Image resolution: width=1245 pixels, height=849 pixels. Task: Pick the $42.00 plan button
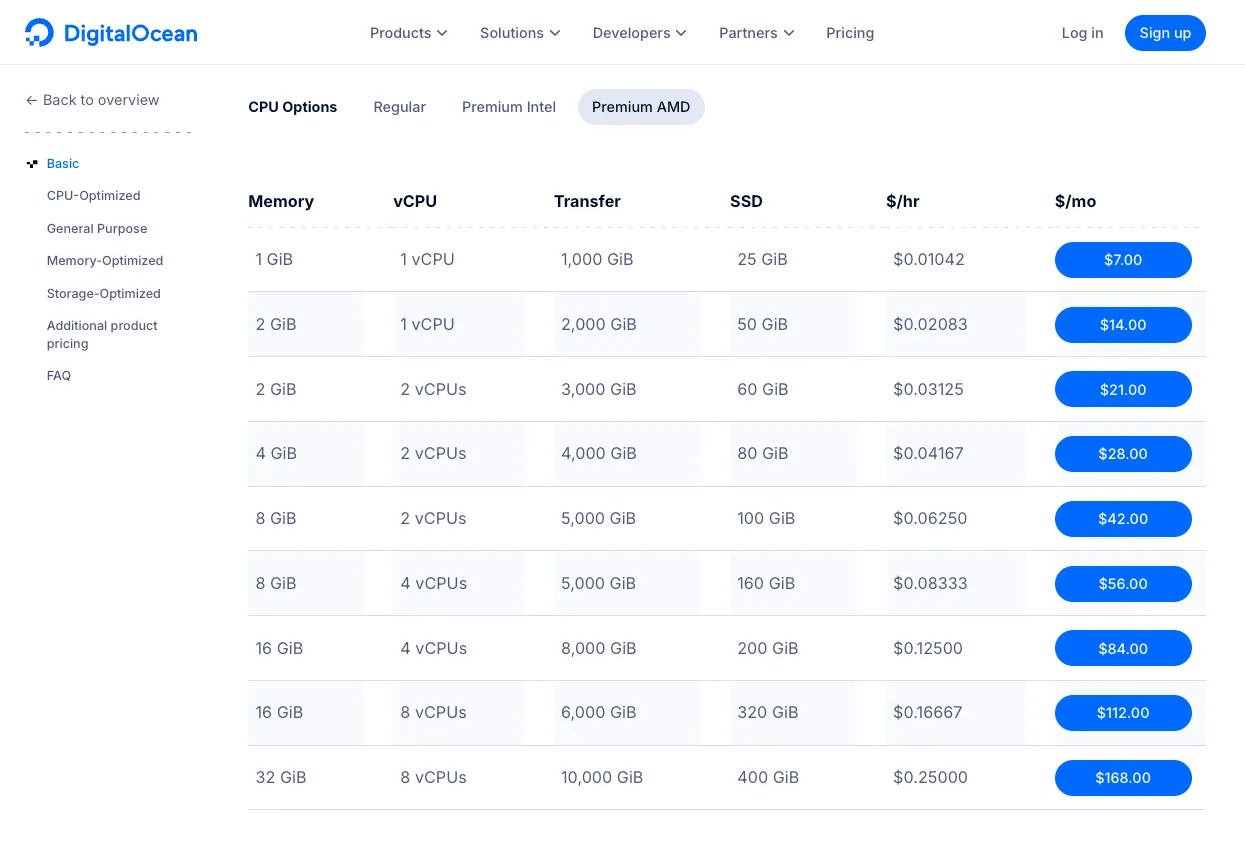1123,519
